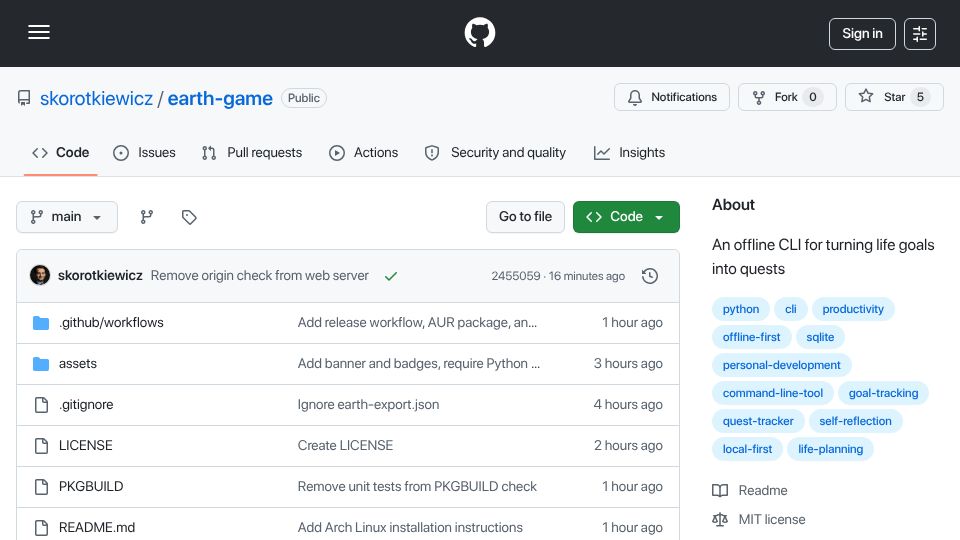960x540 pixels.
Task: Click skorotkiewicz author name in commit row
Action: tap(100, 276)
